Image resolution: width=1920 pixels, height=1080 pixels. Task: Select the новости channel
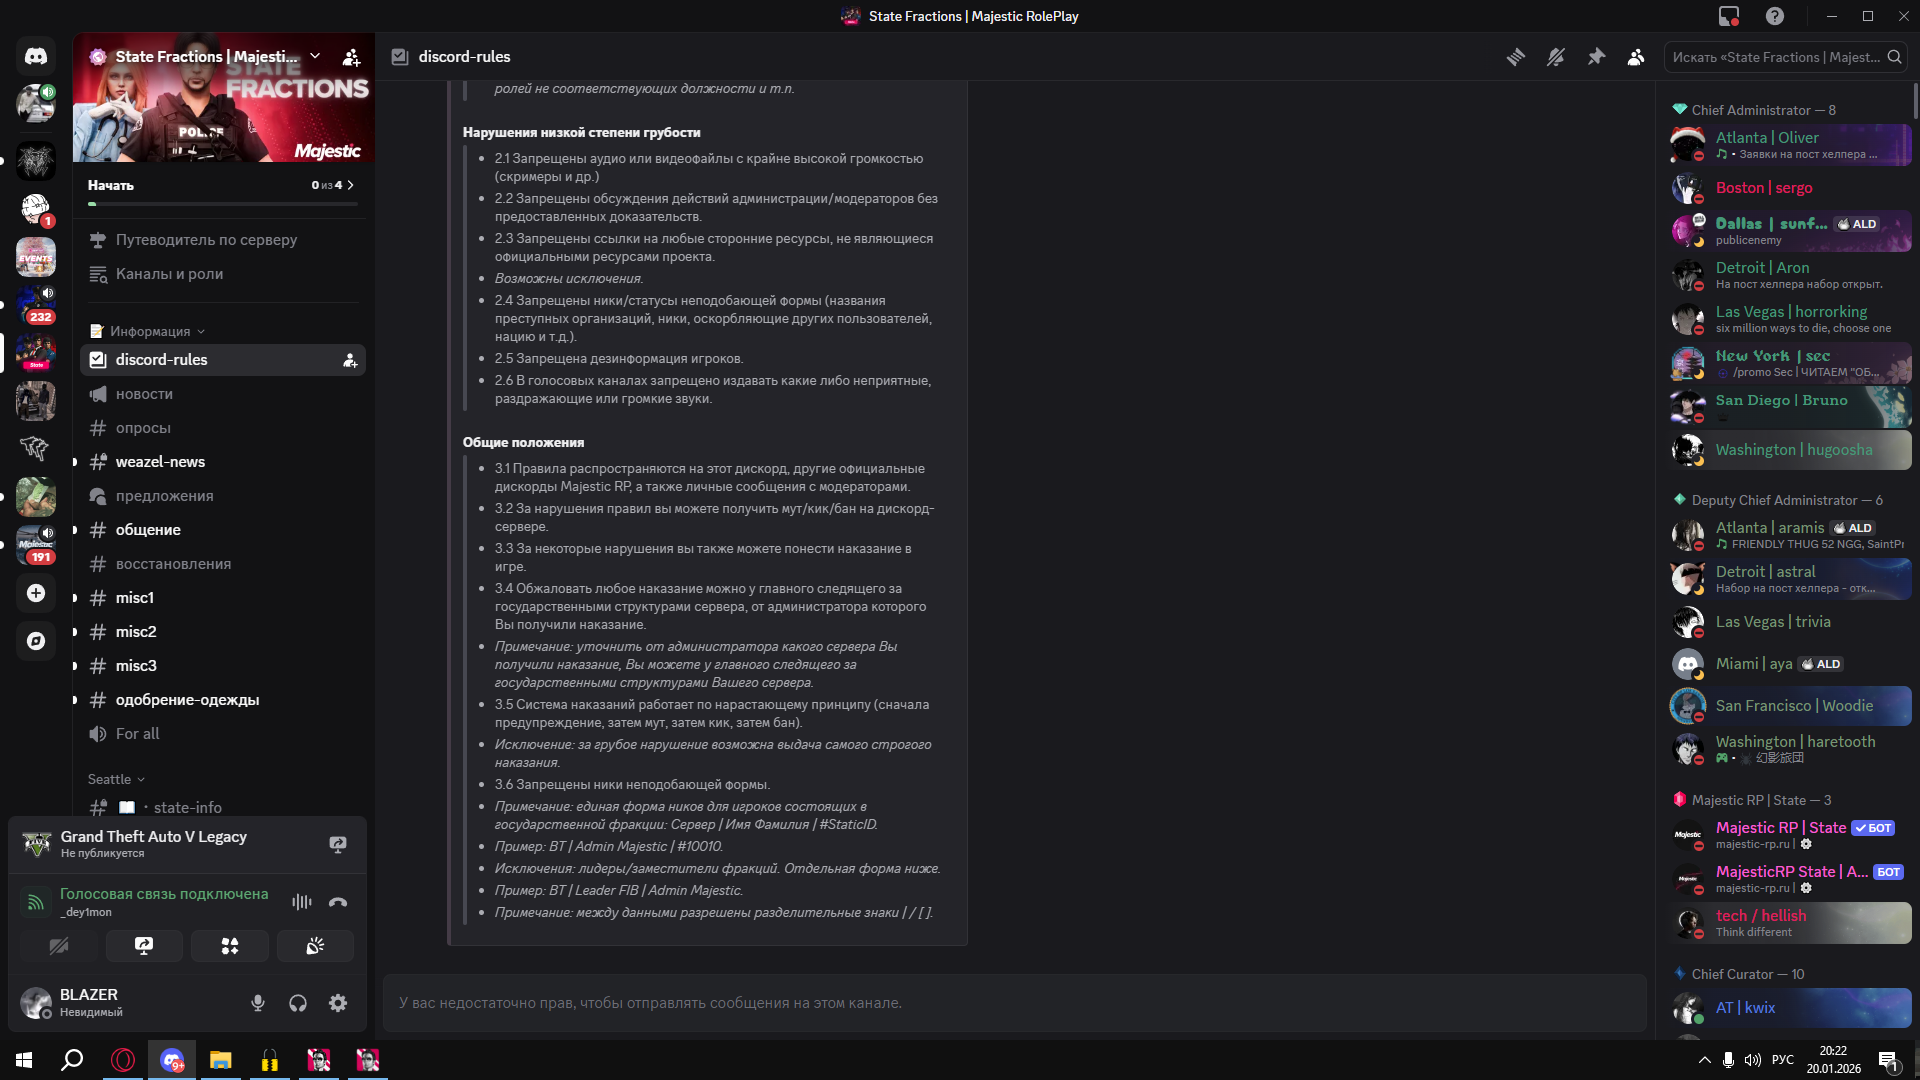pyautogui.click(x=222, y=394)
